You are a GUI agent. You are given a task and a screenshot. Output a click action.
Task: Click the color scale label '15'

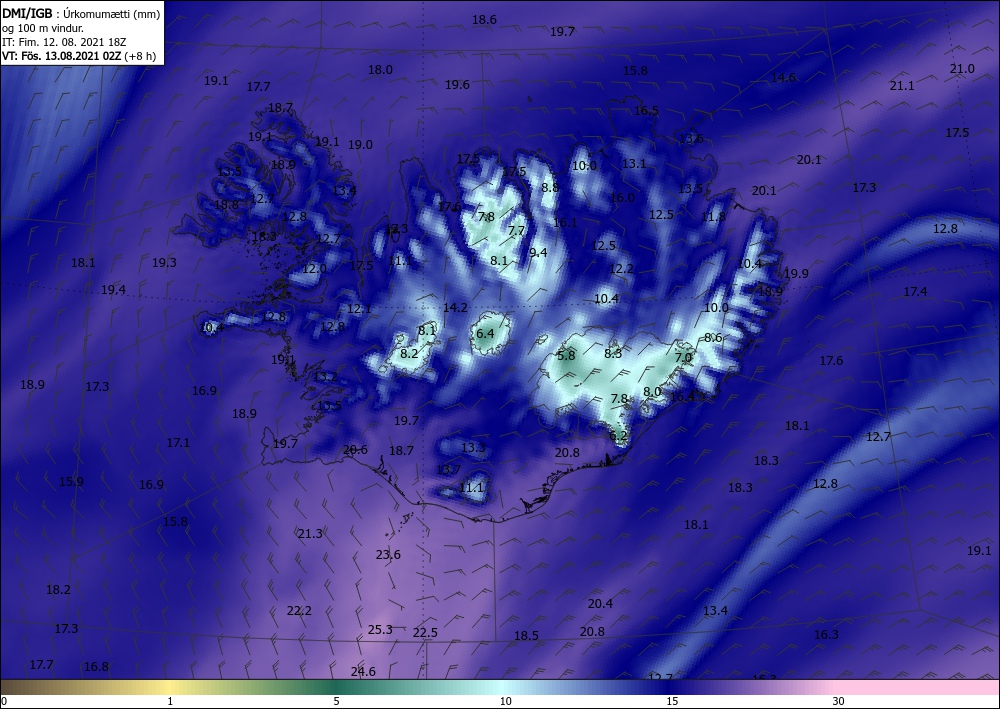672,701
